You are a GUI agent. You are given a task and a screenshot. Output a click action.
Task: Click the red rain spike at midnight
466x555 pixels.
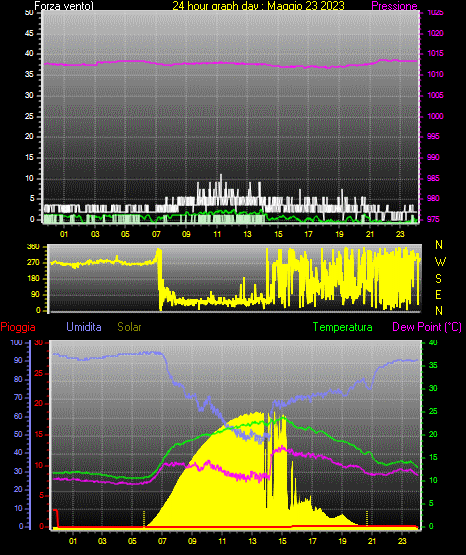click(56, 518)
